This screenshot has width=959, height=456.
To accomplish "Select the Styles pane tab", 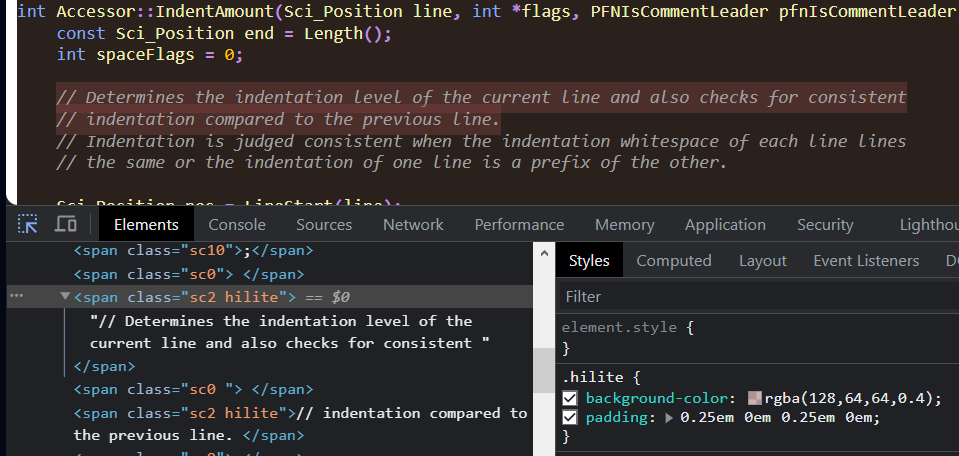I will click(x=589, y=261).
